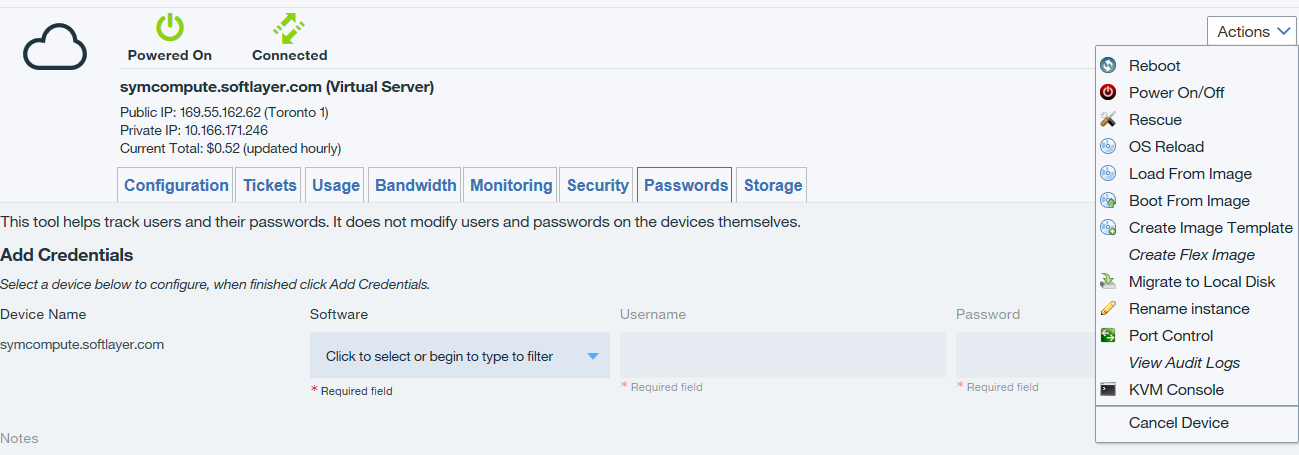Click the Reboot icon in Actions menu
This screenshot has width=1299, height=455.
click(x=1108, y=65)
